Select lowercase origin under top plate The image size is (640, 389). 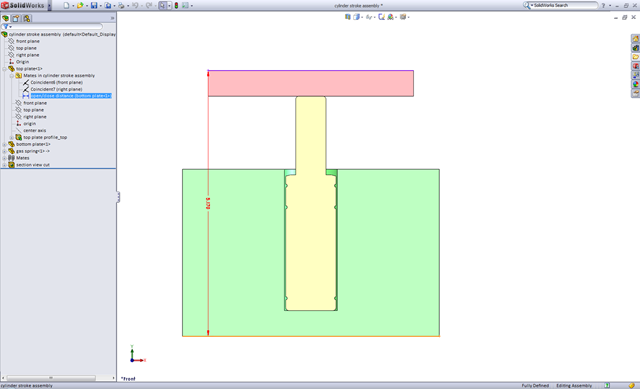point(29,124)
